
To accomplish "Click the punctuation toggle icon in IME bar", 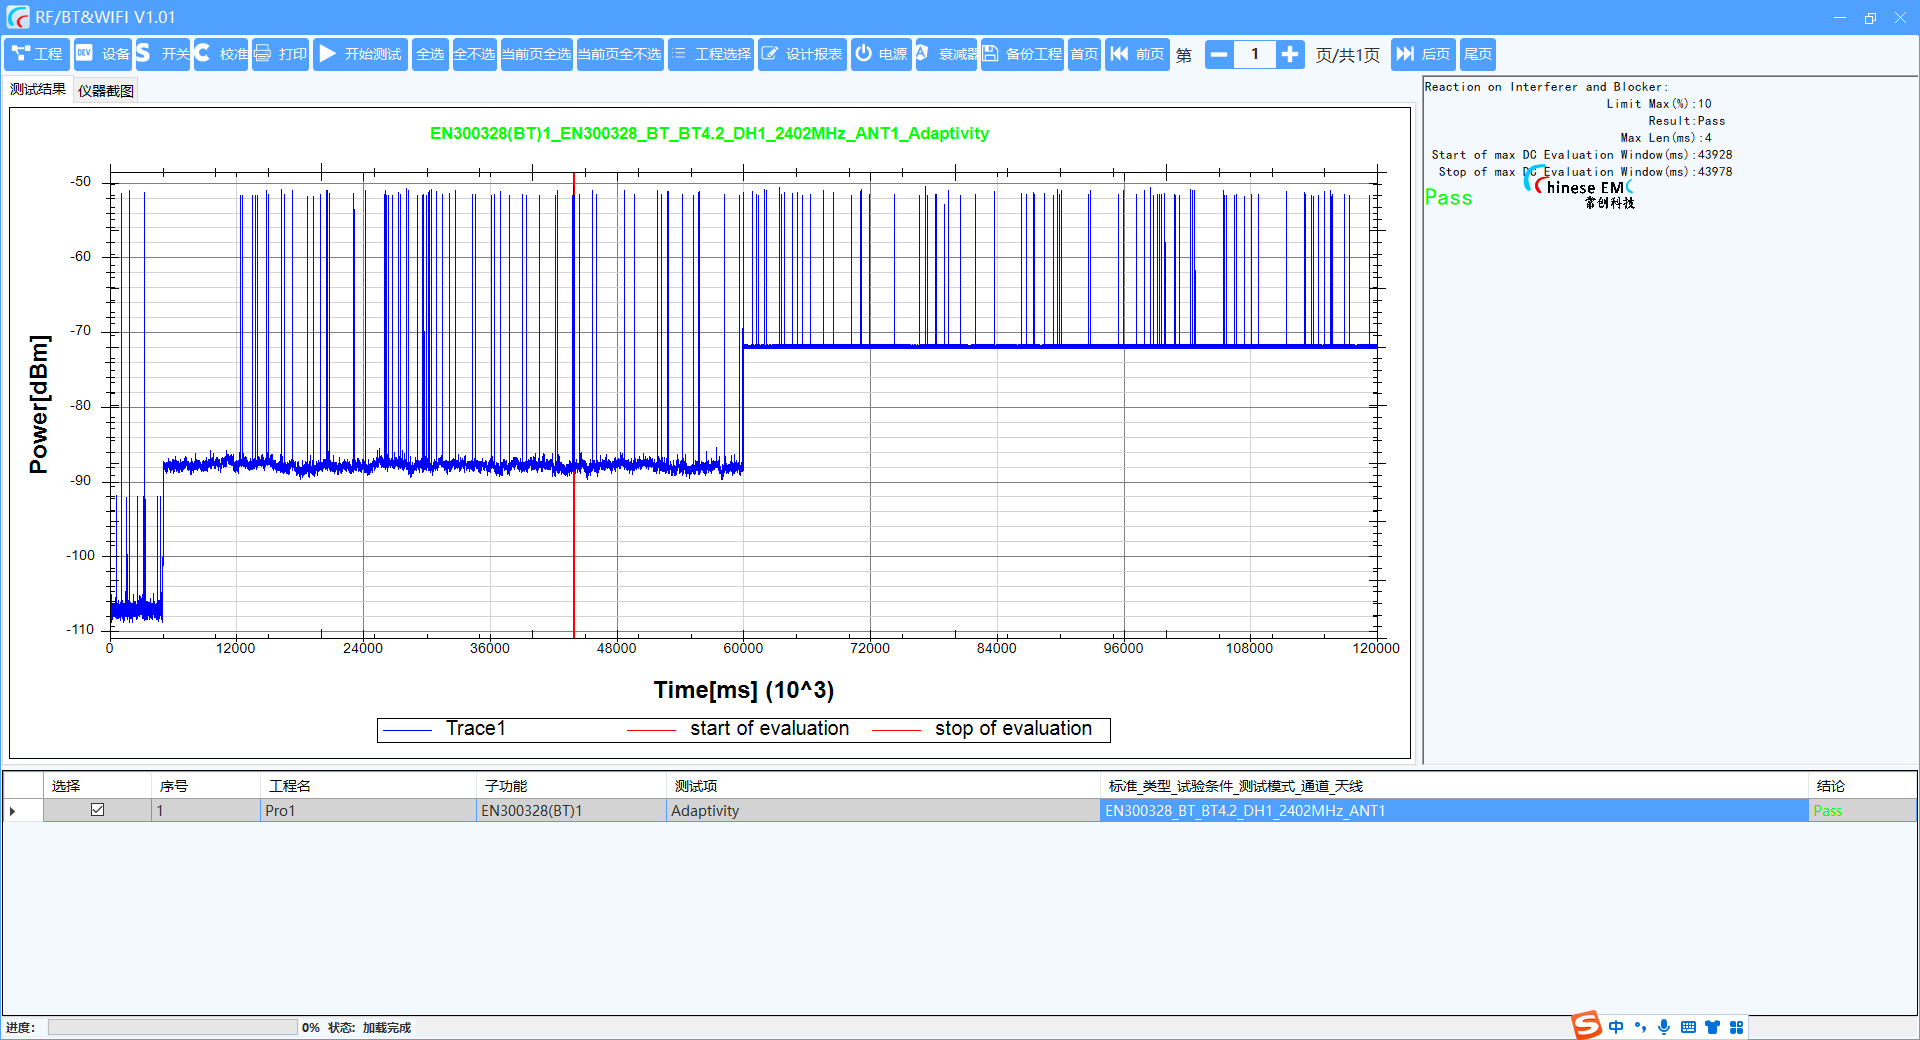I will coord(1640,1027).
